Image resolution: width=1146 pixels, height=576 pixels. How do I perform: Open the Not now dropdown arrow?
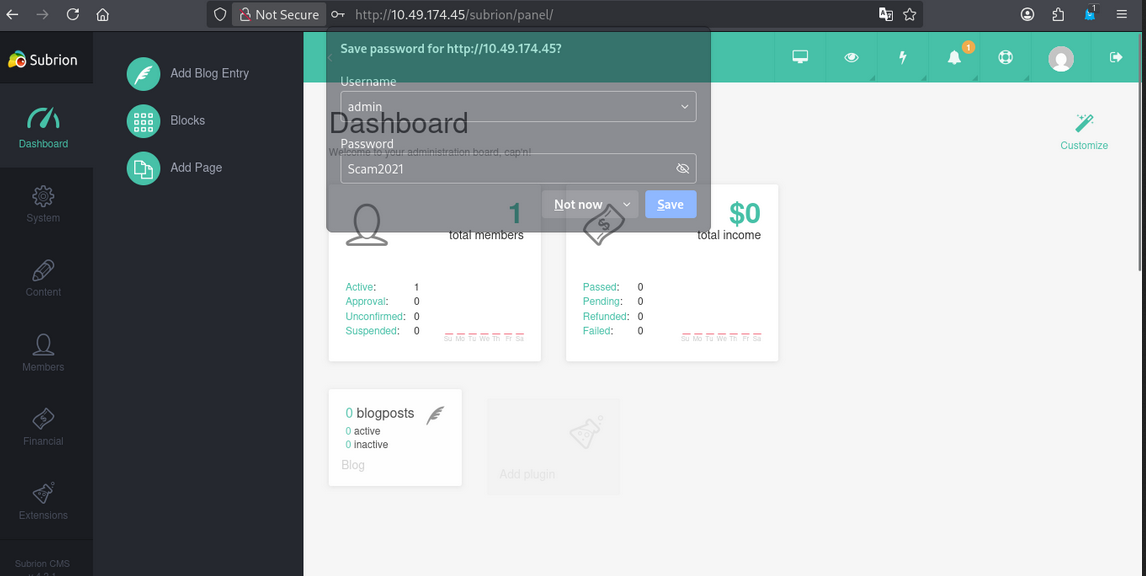point(627,205)
